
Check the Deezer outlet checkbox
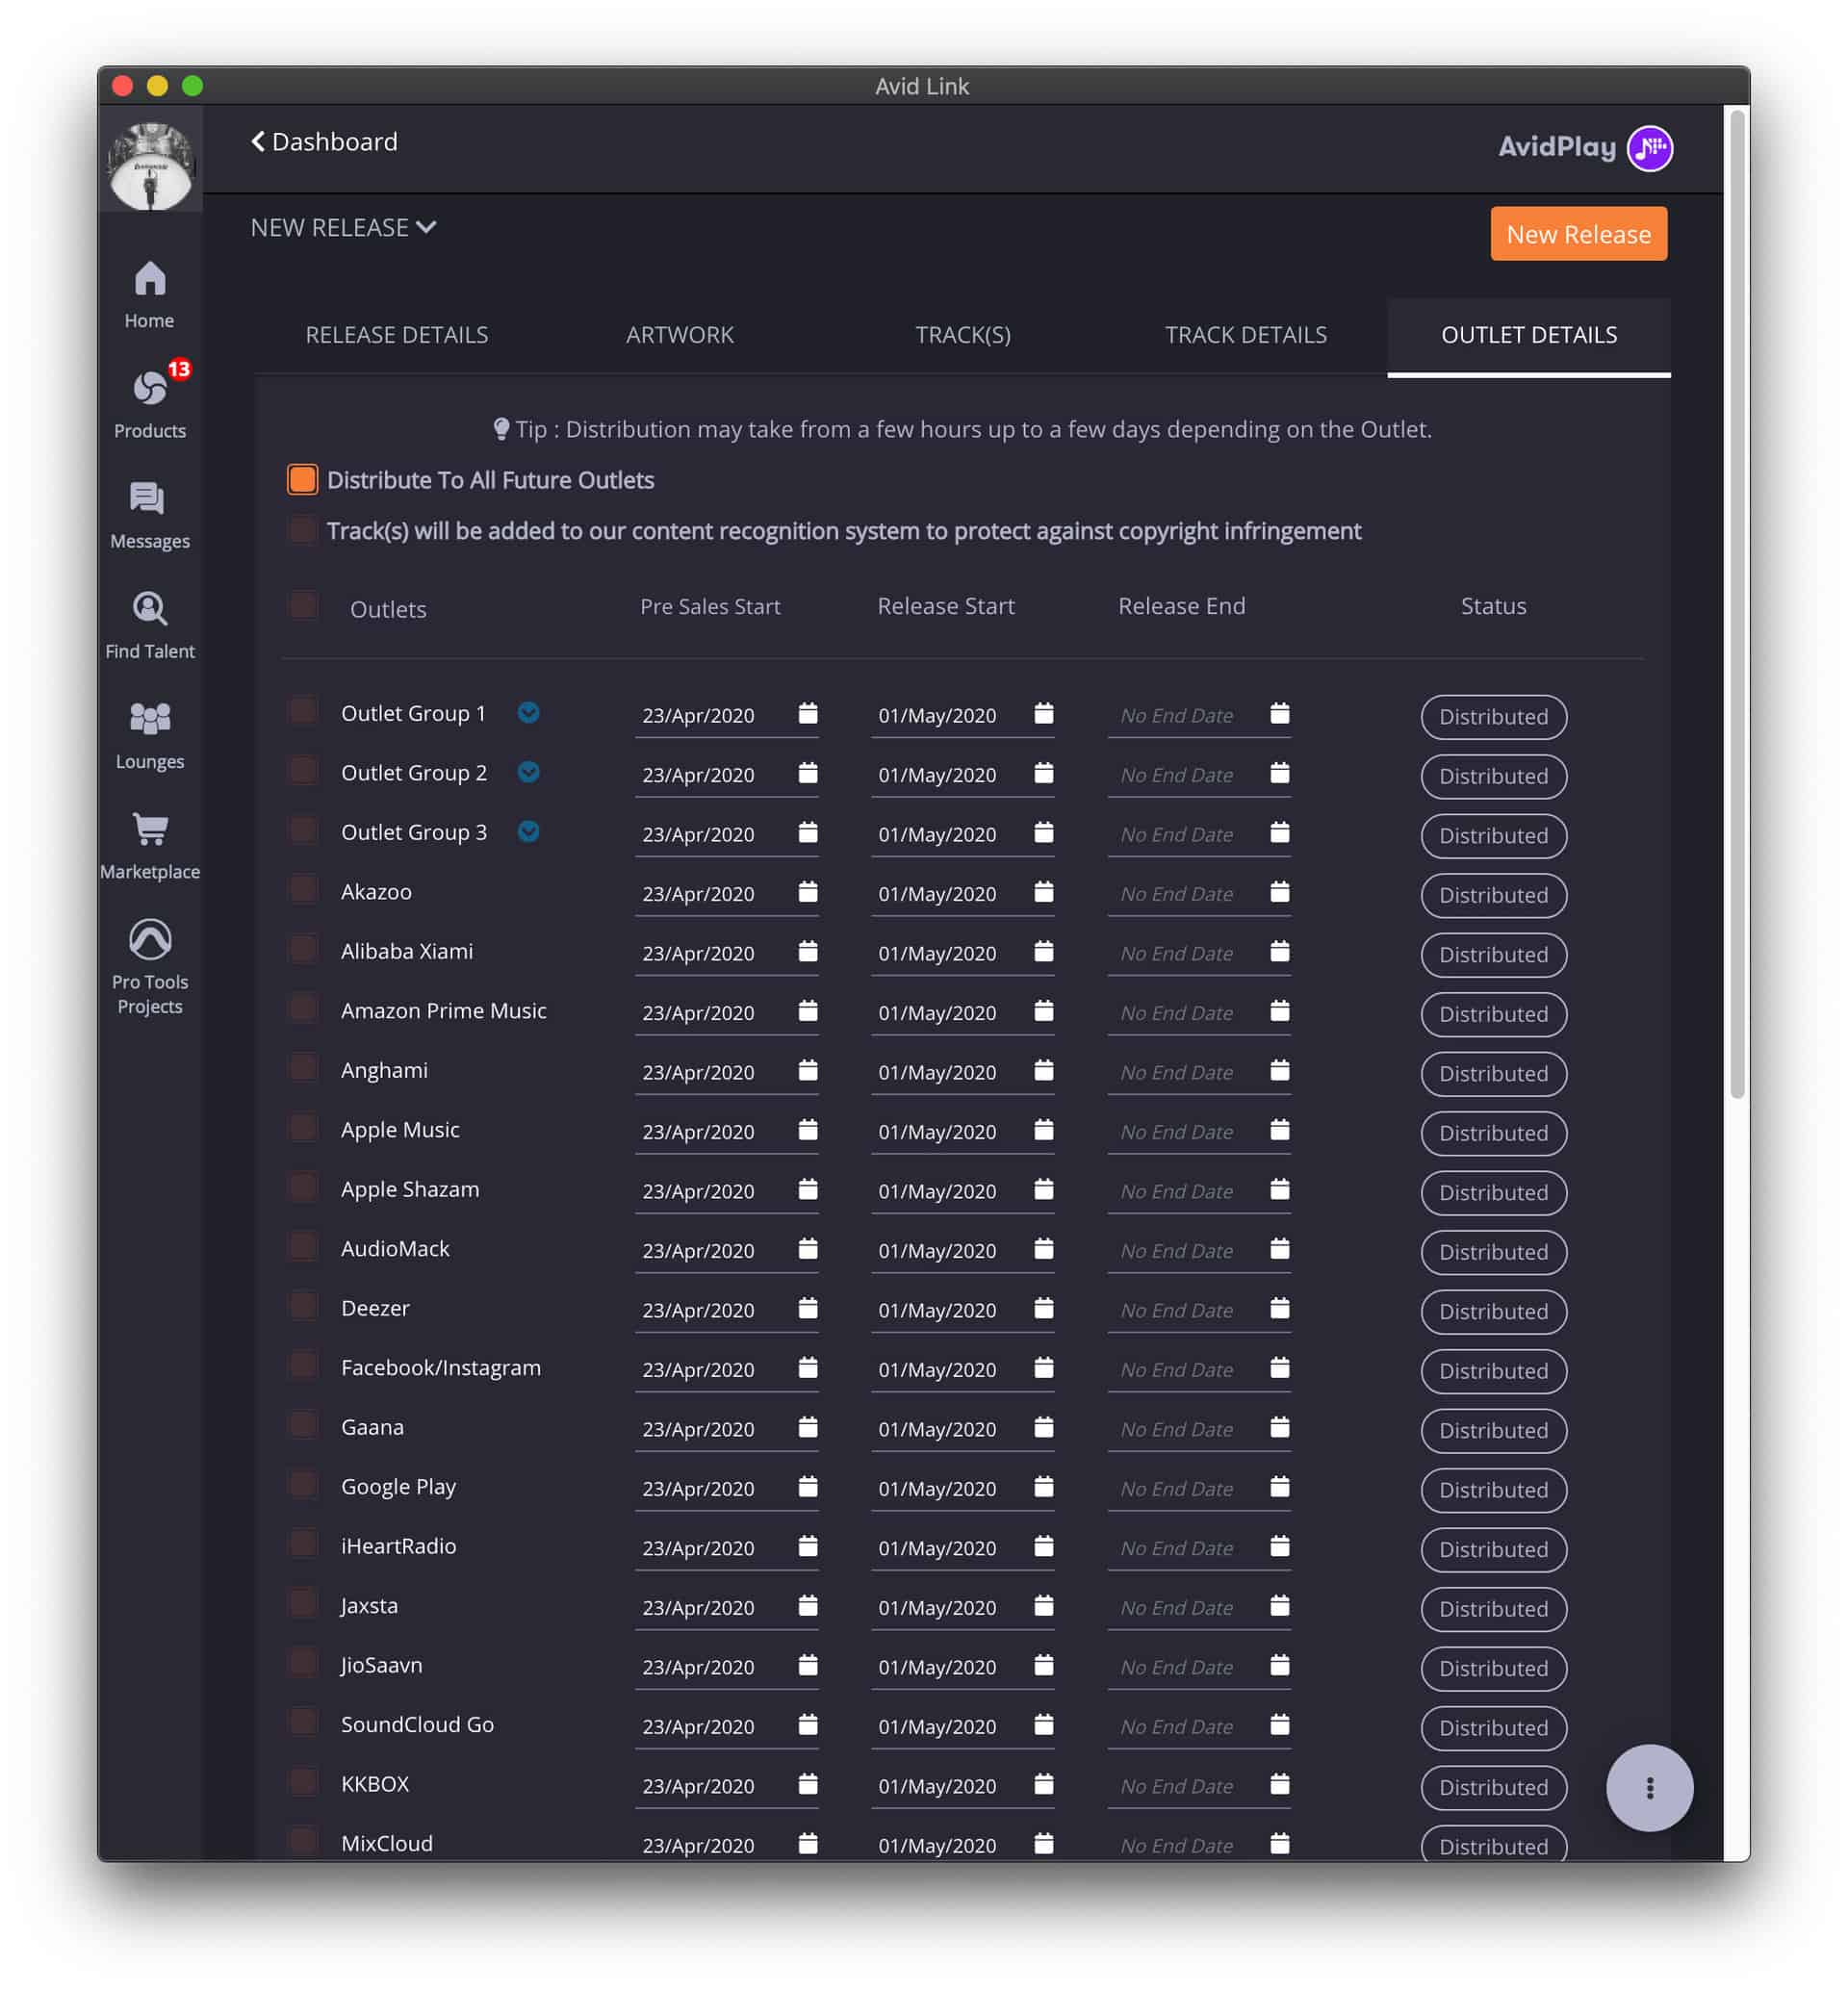click(303, 1305)
